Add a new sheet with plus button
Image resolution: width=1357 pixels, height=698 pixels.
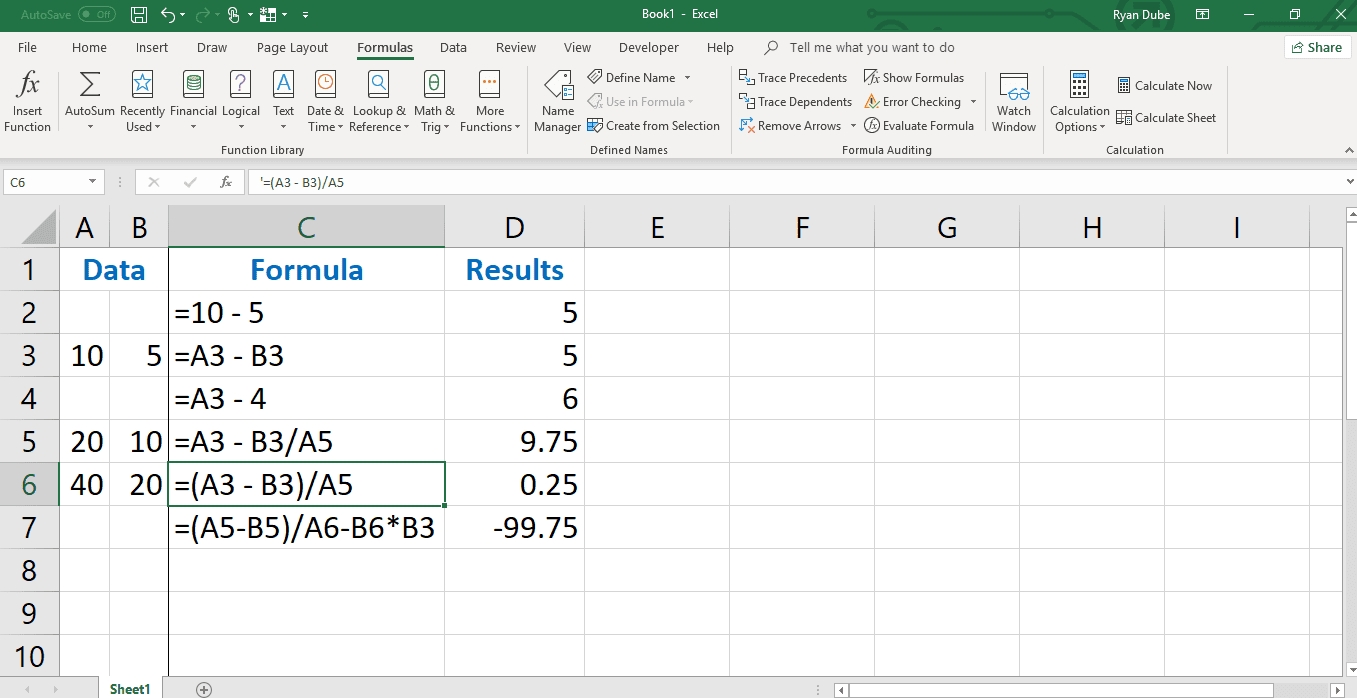click(x=204, y=689)
